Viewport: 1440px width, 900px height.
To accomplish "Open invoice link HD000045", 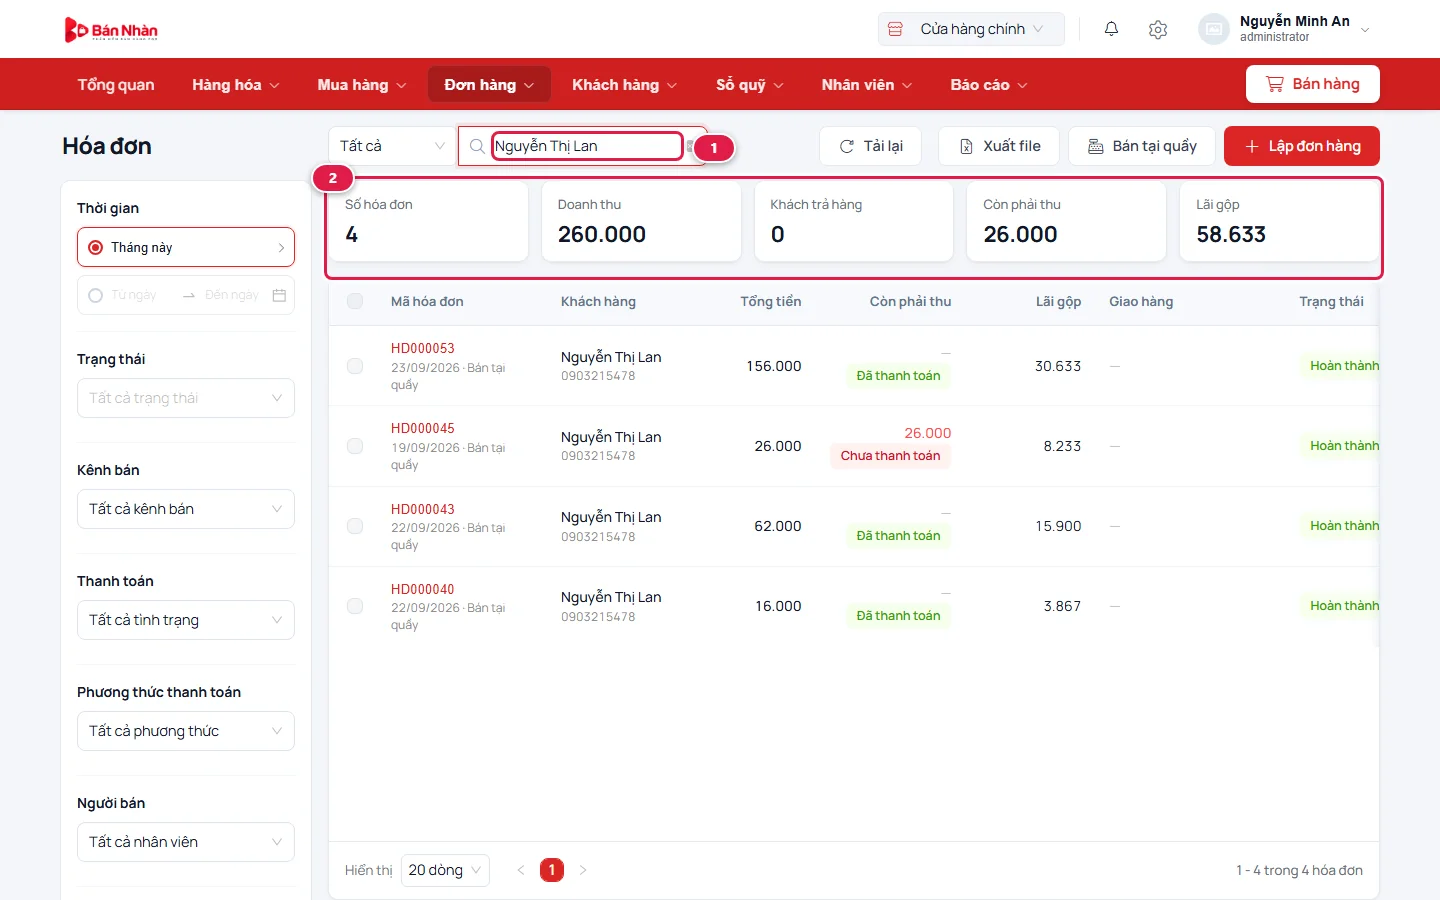I will pyautogui.click(x=423, y=428).
